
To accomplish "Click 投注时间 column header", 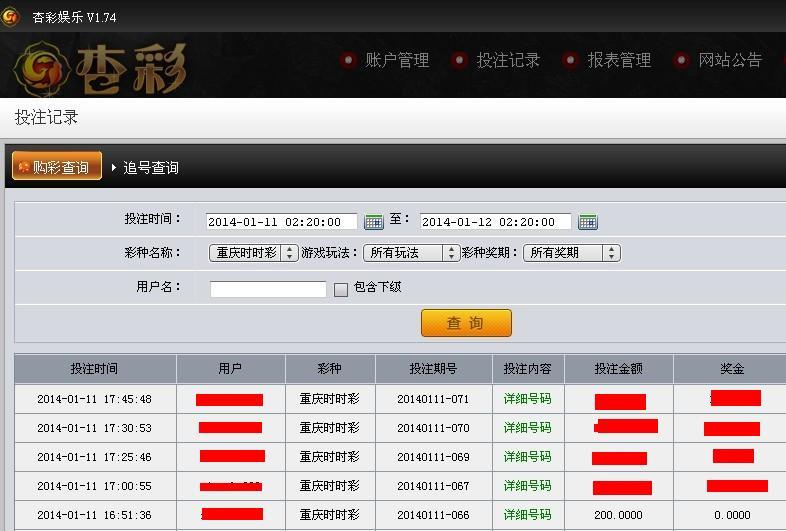I will point(95,369).
